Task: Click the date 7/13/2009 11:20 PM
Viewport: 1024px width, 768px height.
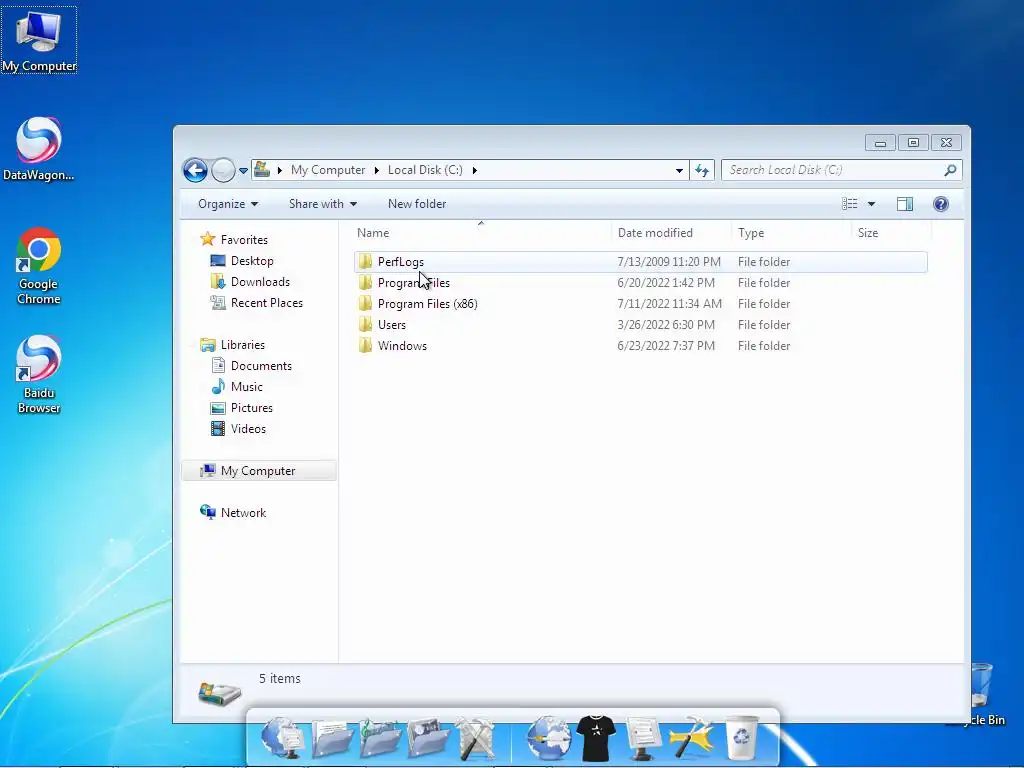Action: pyautogui.click(x=669, y=262)
